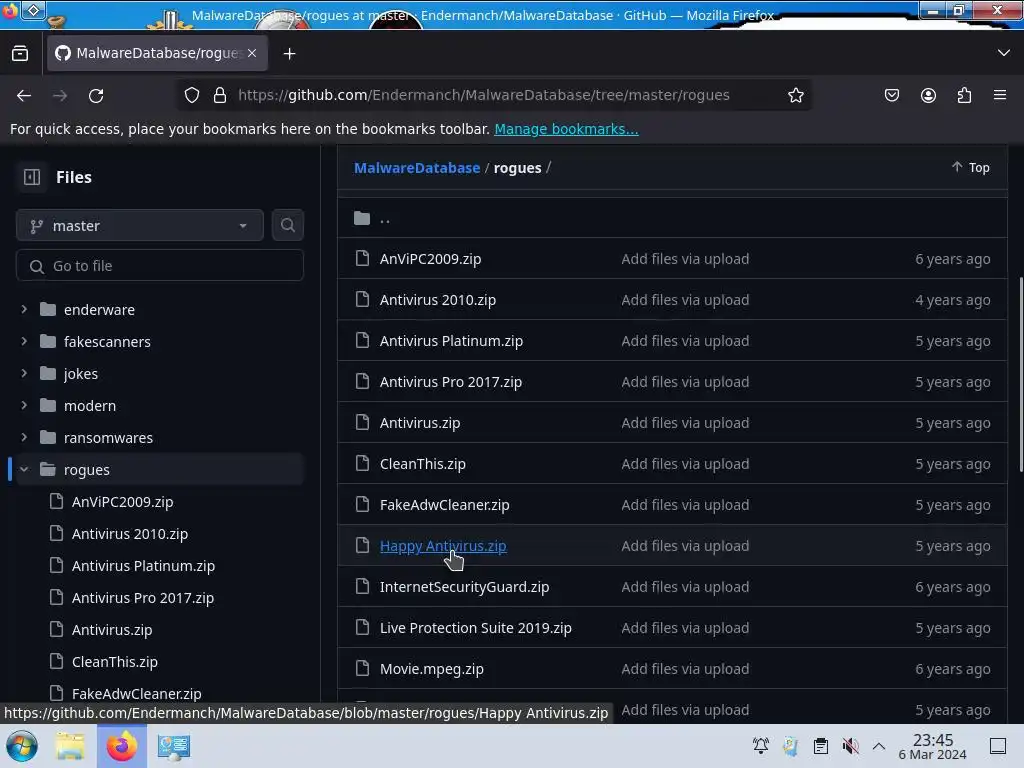Close the MalwareDatabase/rogues tab

pyautogui.click(x=252, y=53)
